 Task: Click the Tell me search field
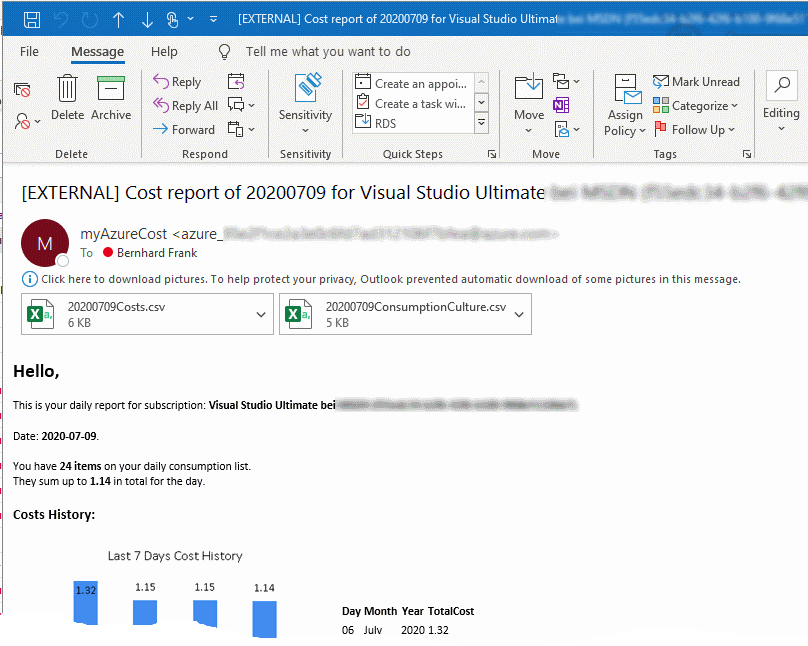pos(328,52)
